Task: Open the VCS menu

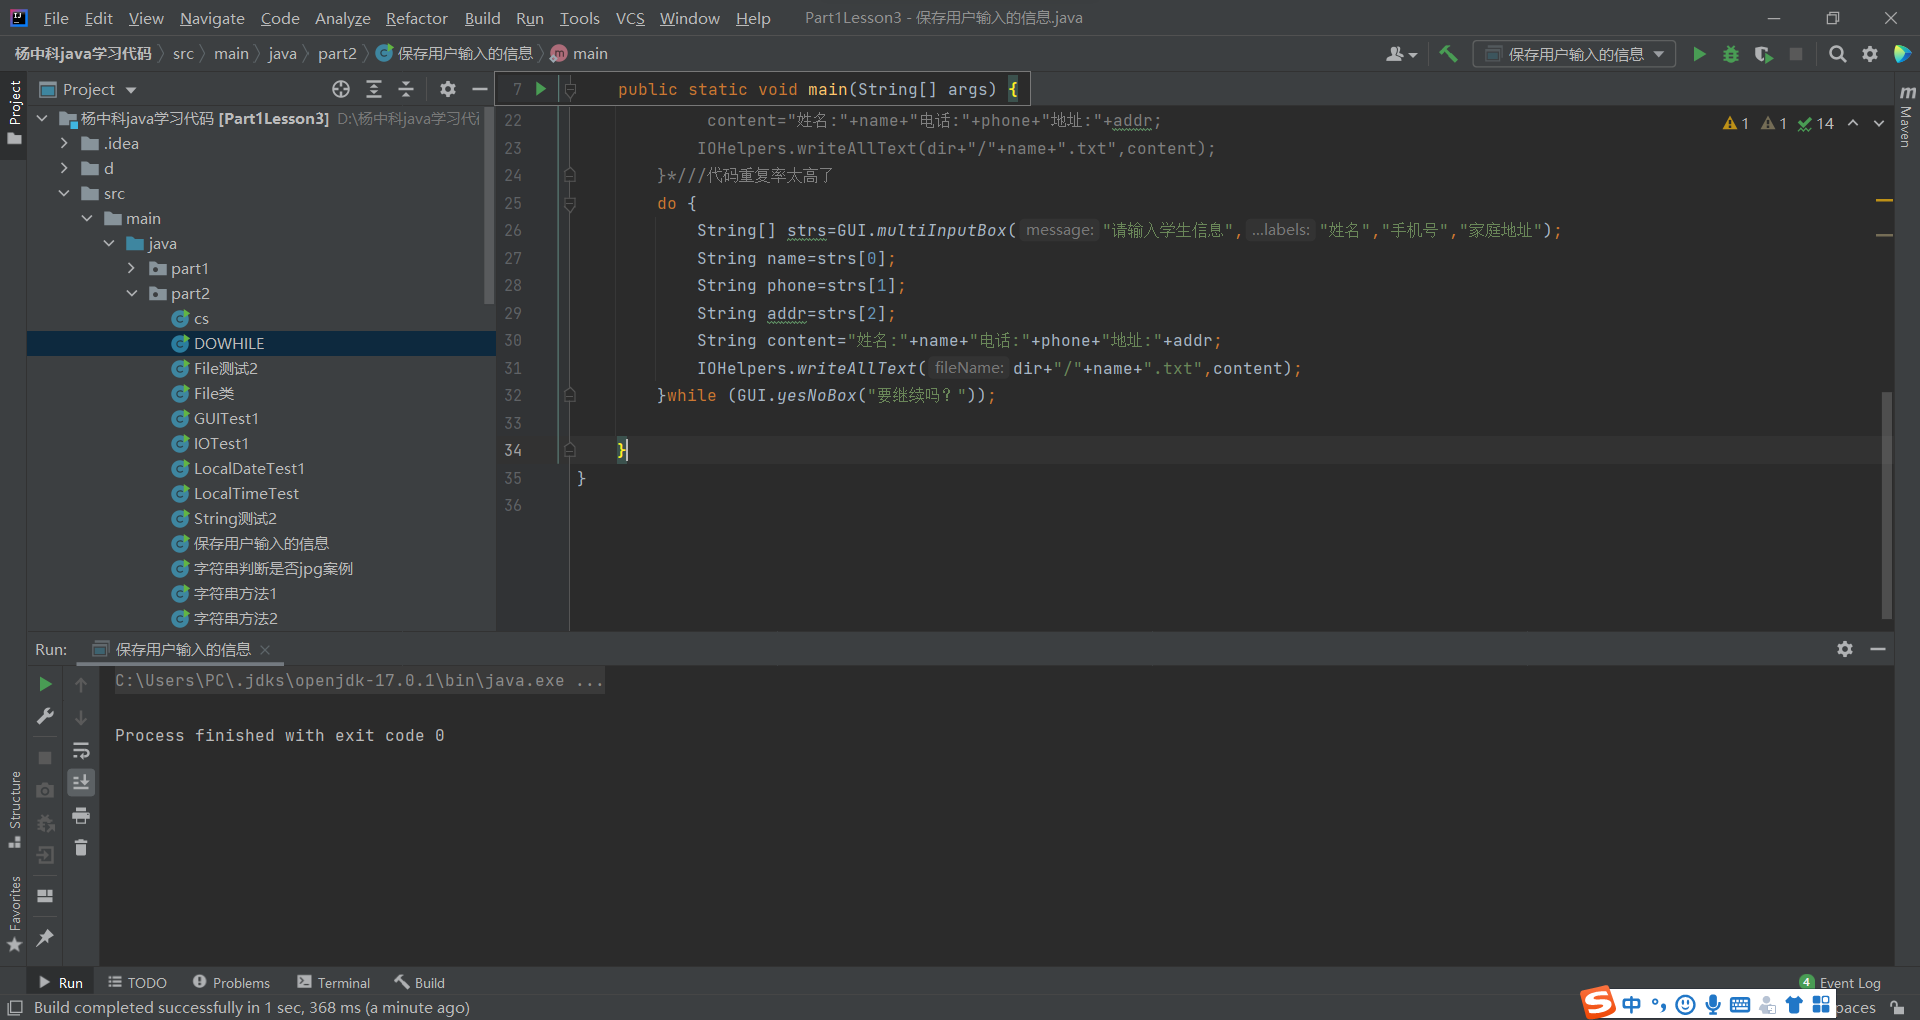Action: [630, 18]
